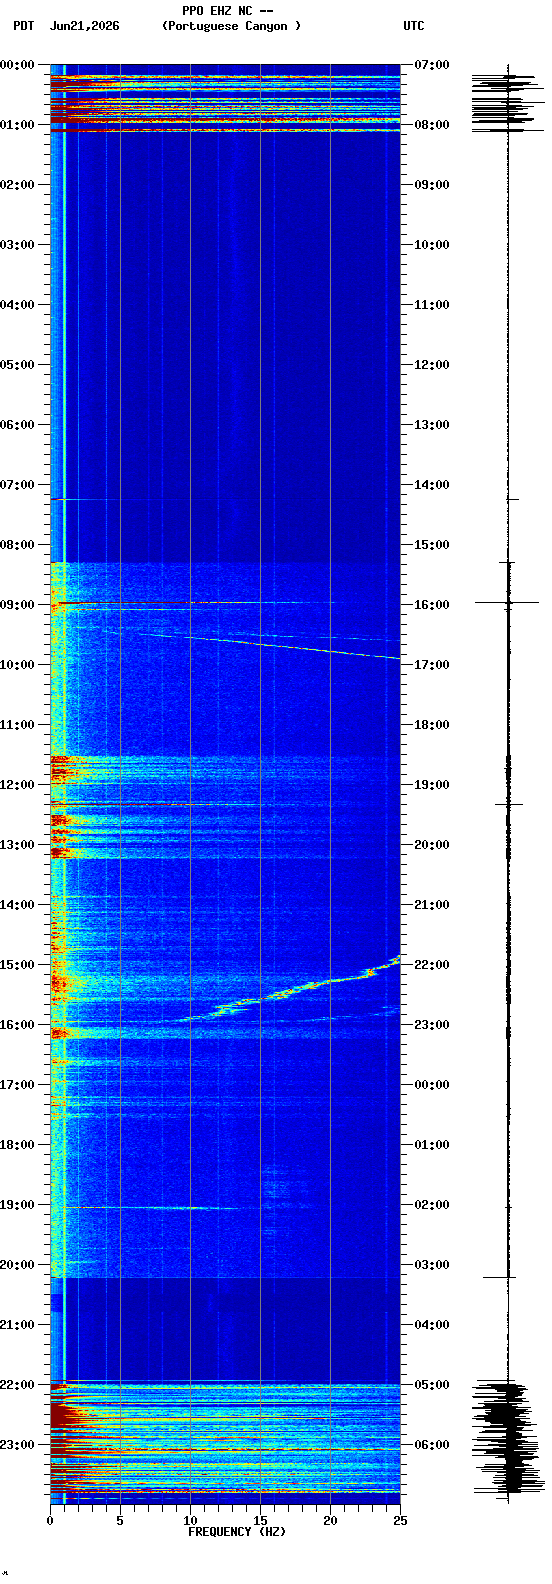Click the PDT timezone label
Screen dimensions: 552x1584
pyautogui.click(x=23, y=26)
